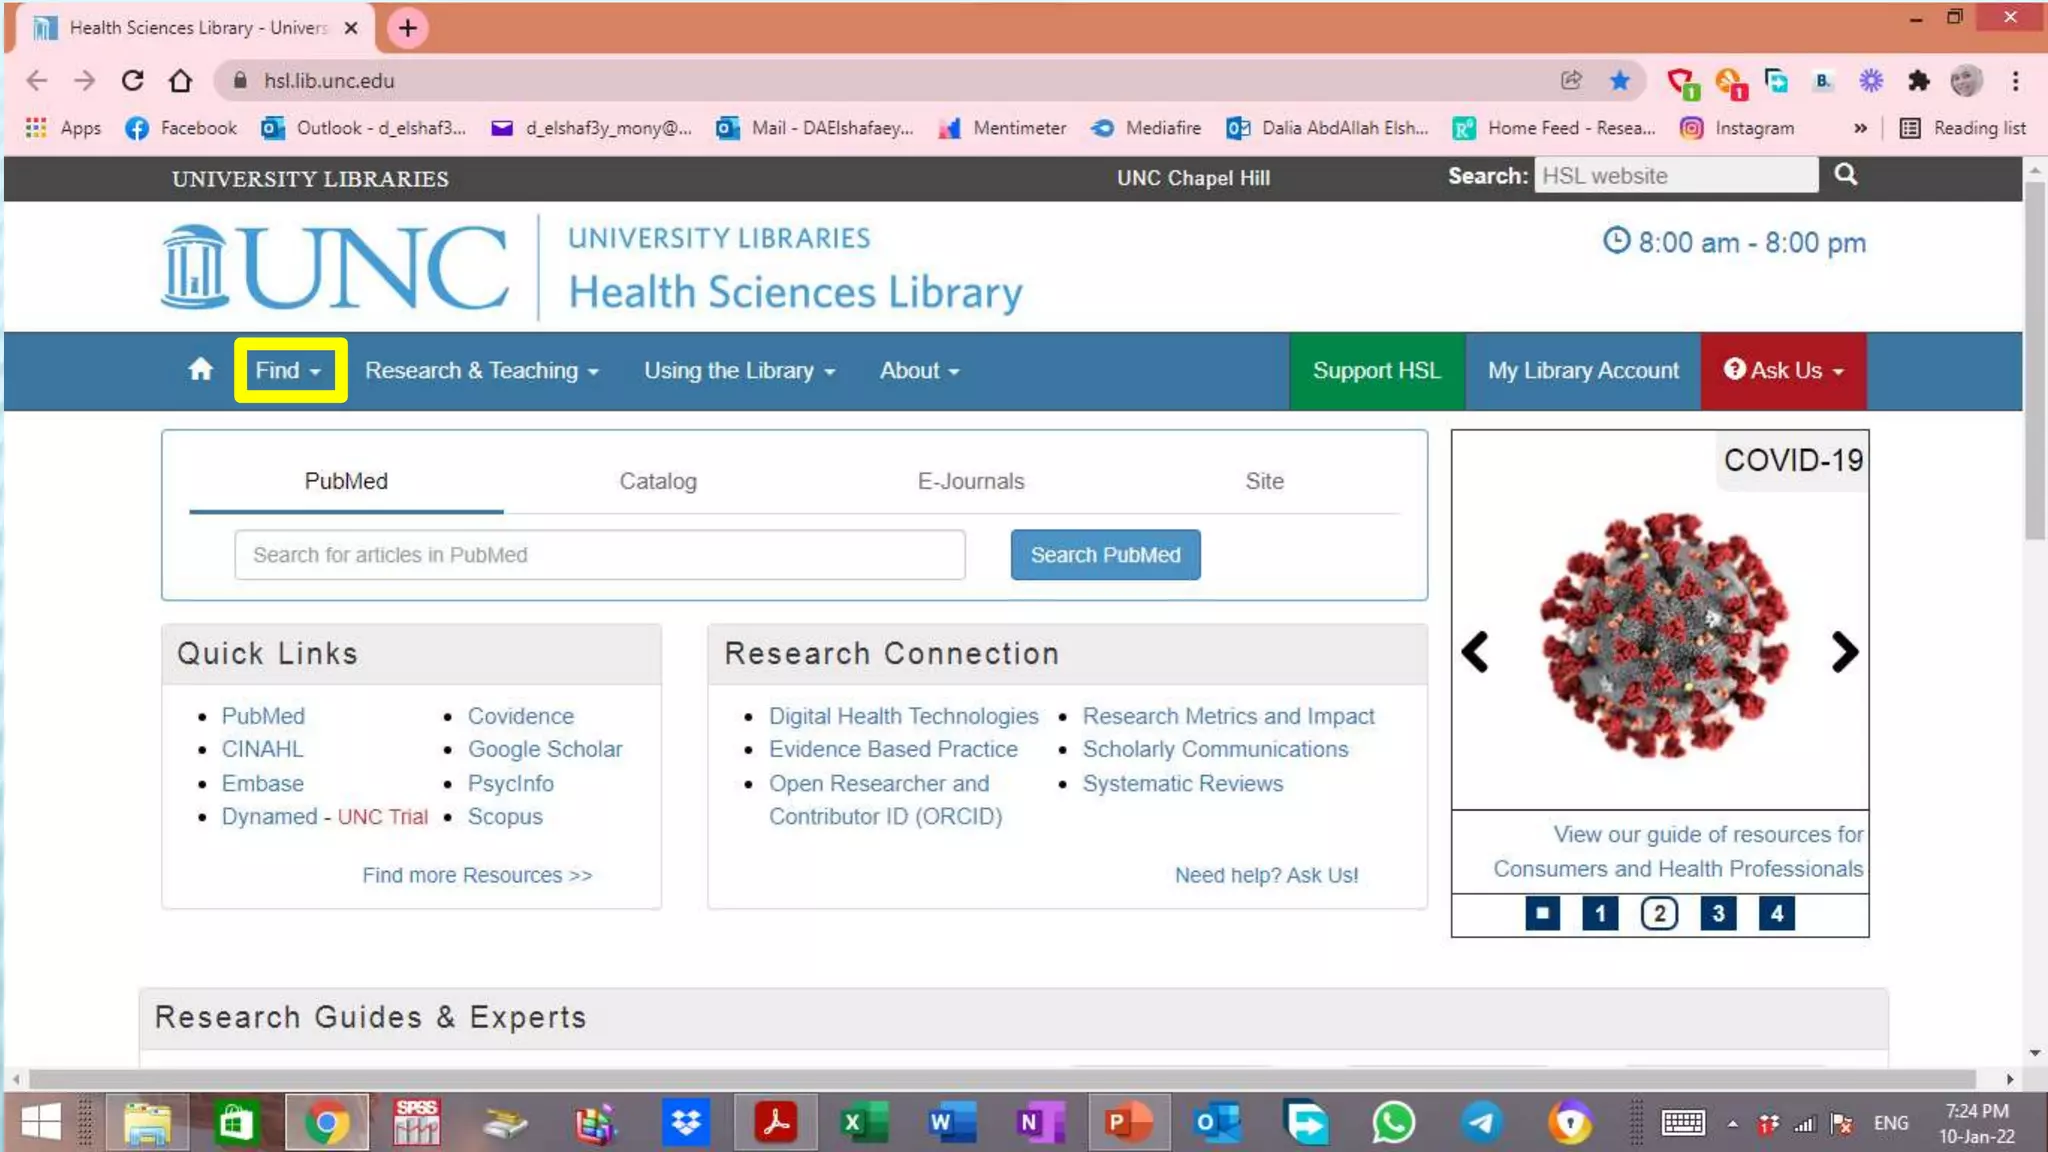Image resolution: width=2048 pixels, height=1152 pixels.
Task: Bookmark the page with the star icon
Action: click(1619, 81)
